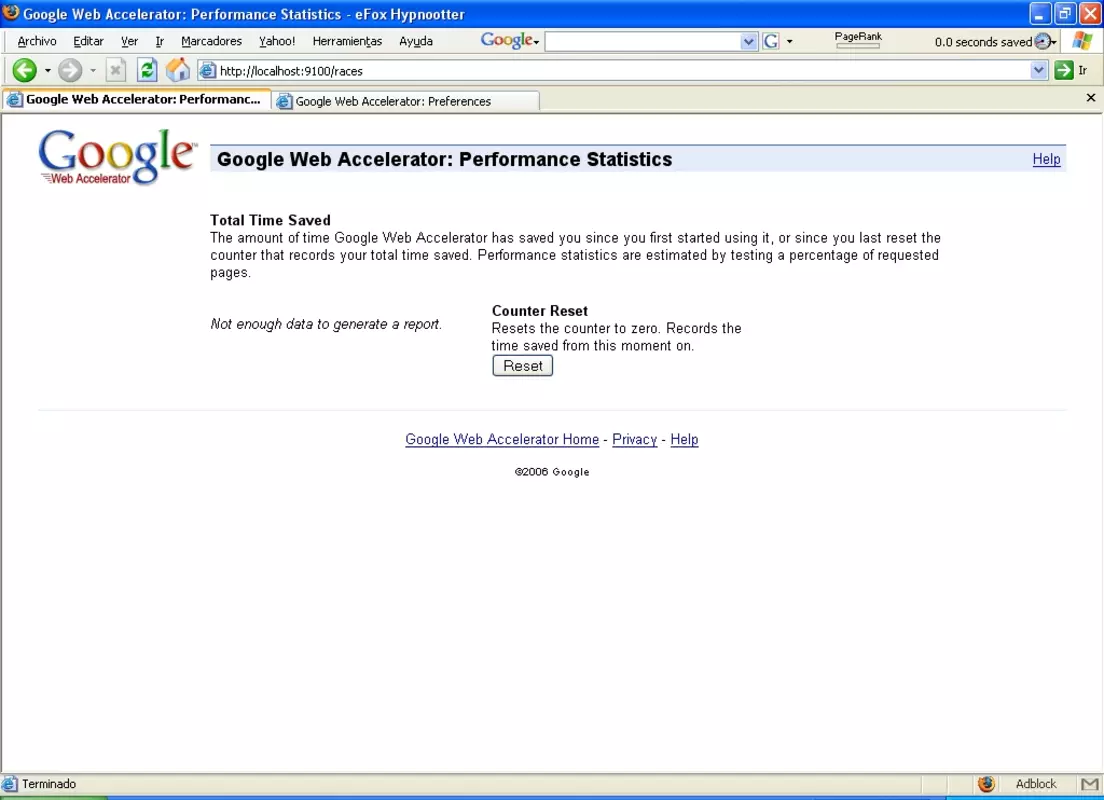Open the Herramientas menu
The width and height of the screenshot is (1104, 800).
(x=347, y=41)
